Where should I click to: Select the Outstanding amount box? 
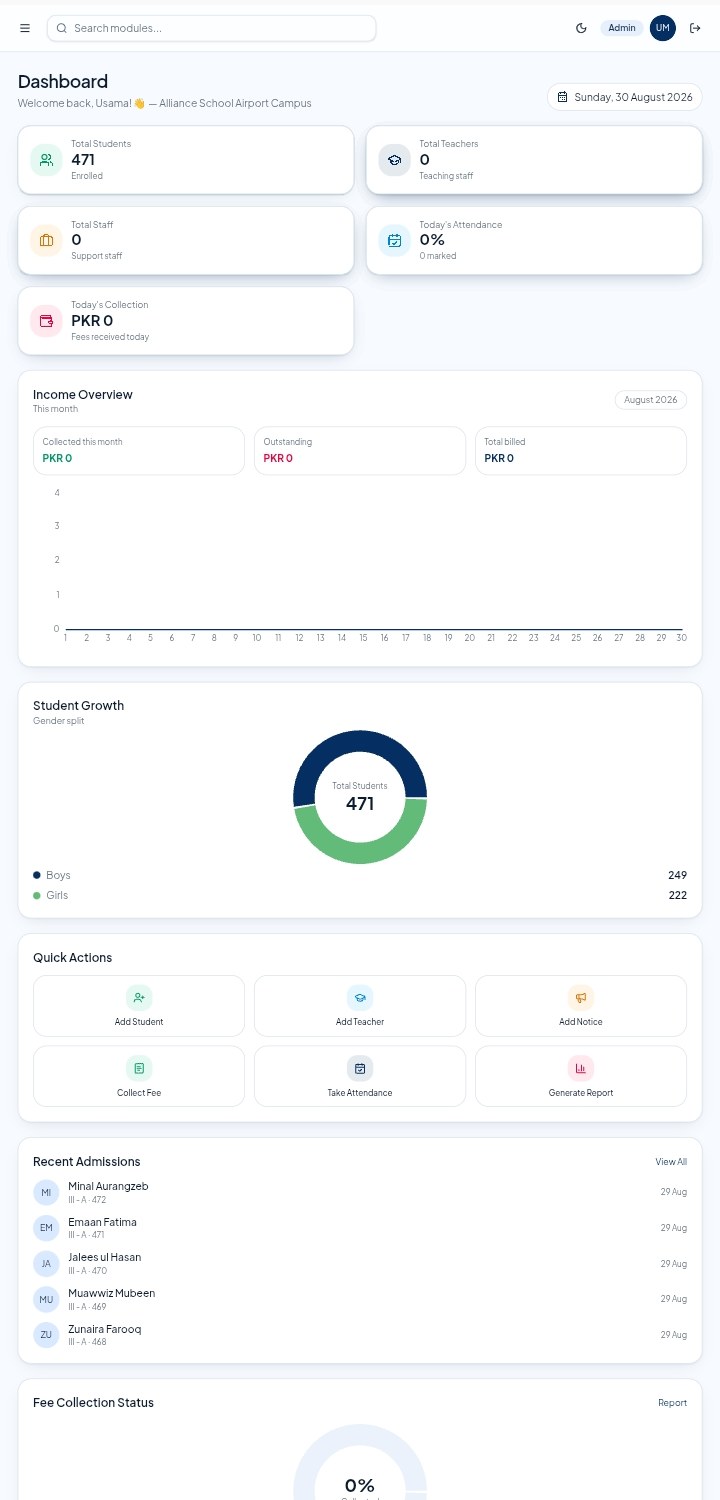[x=360, y=451]
